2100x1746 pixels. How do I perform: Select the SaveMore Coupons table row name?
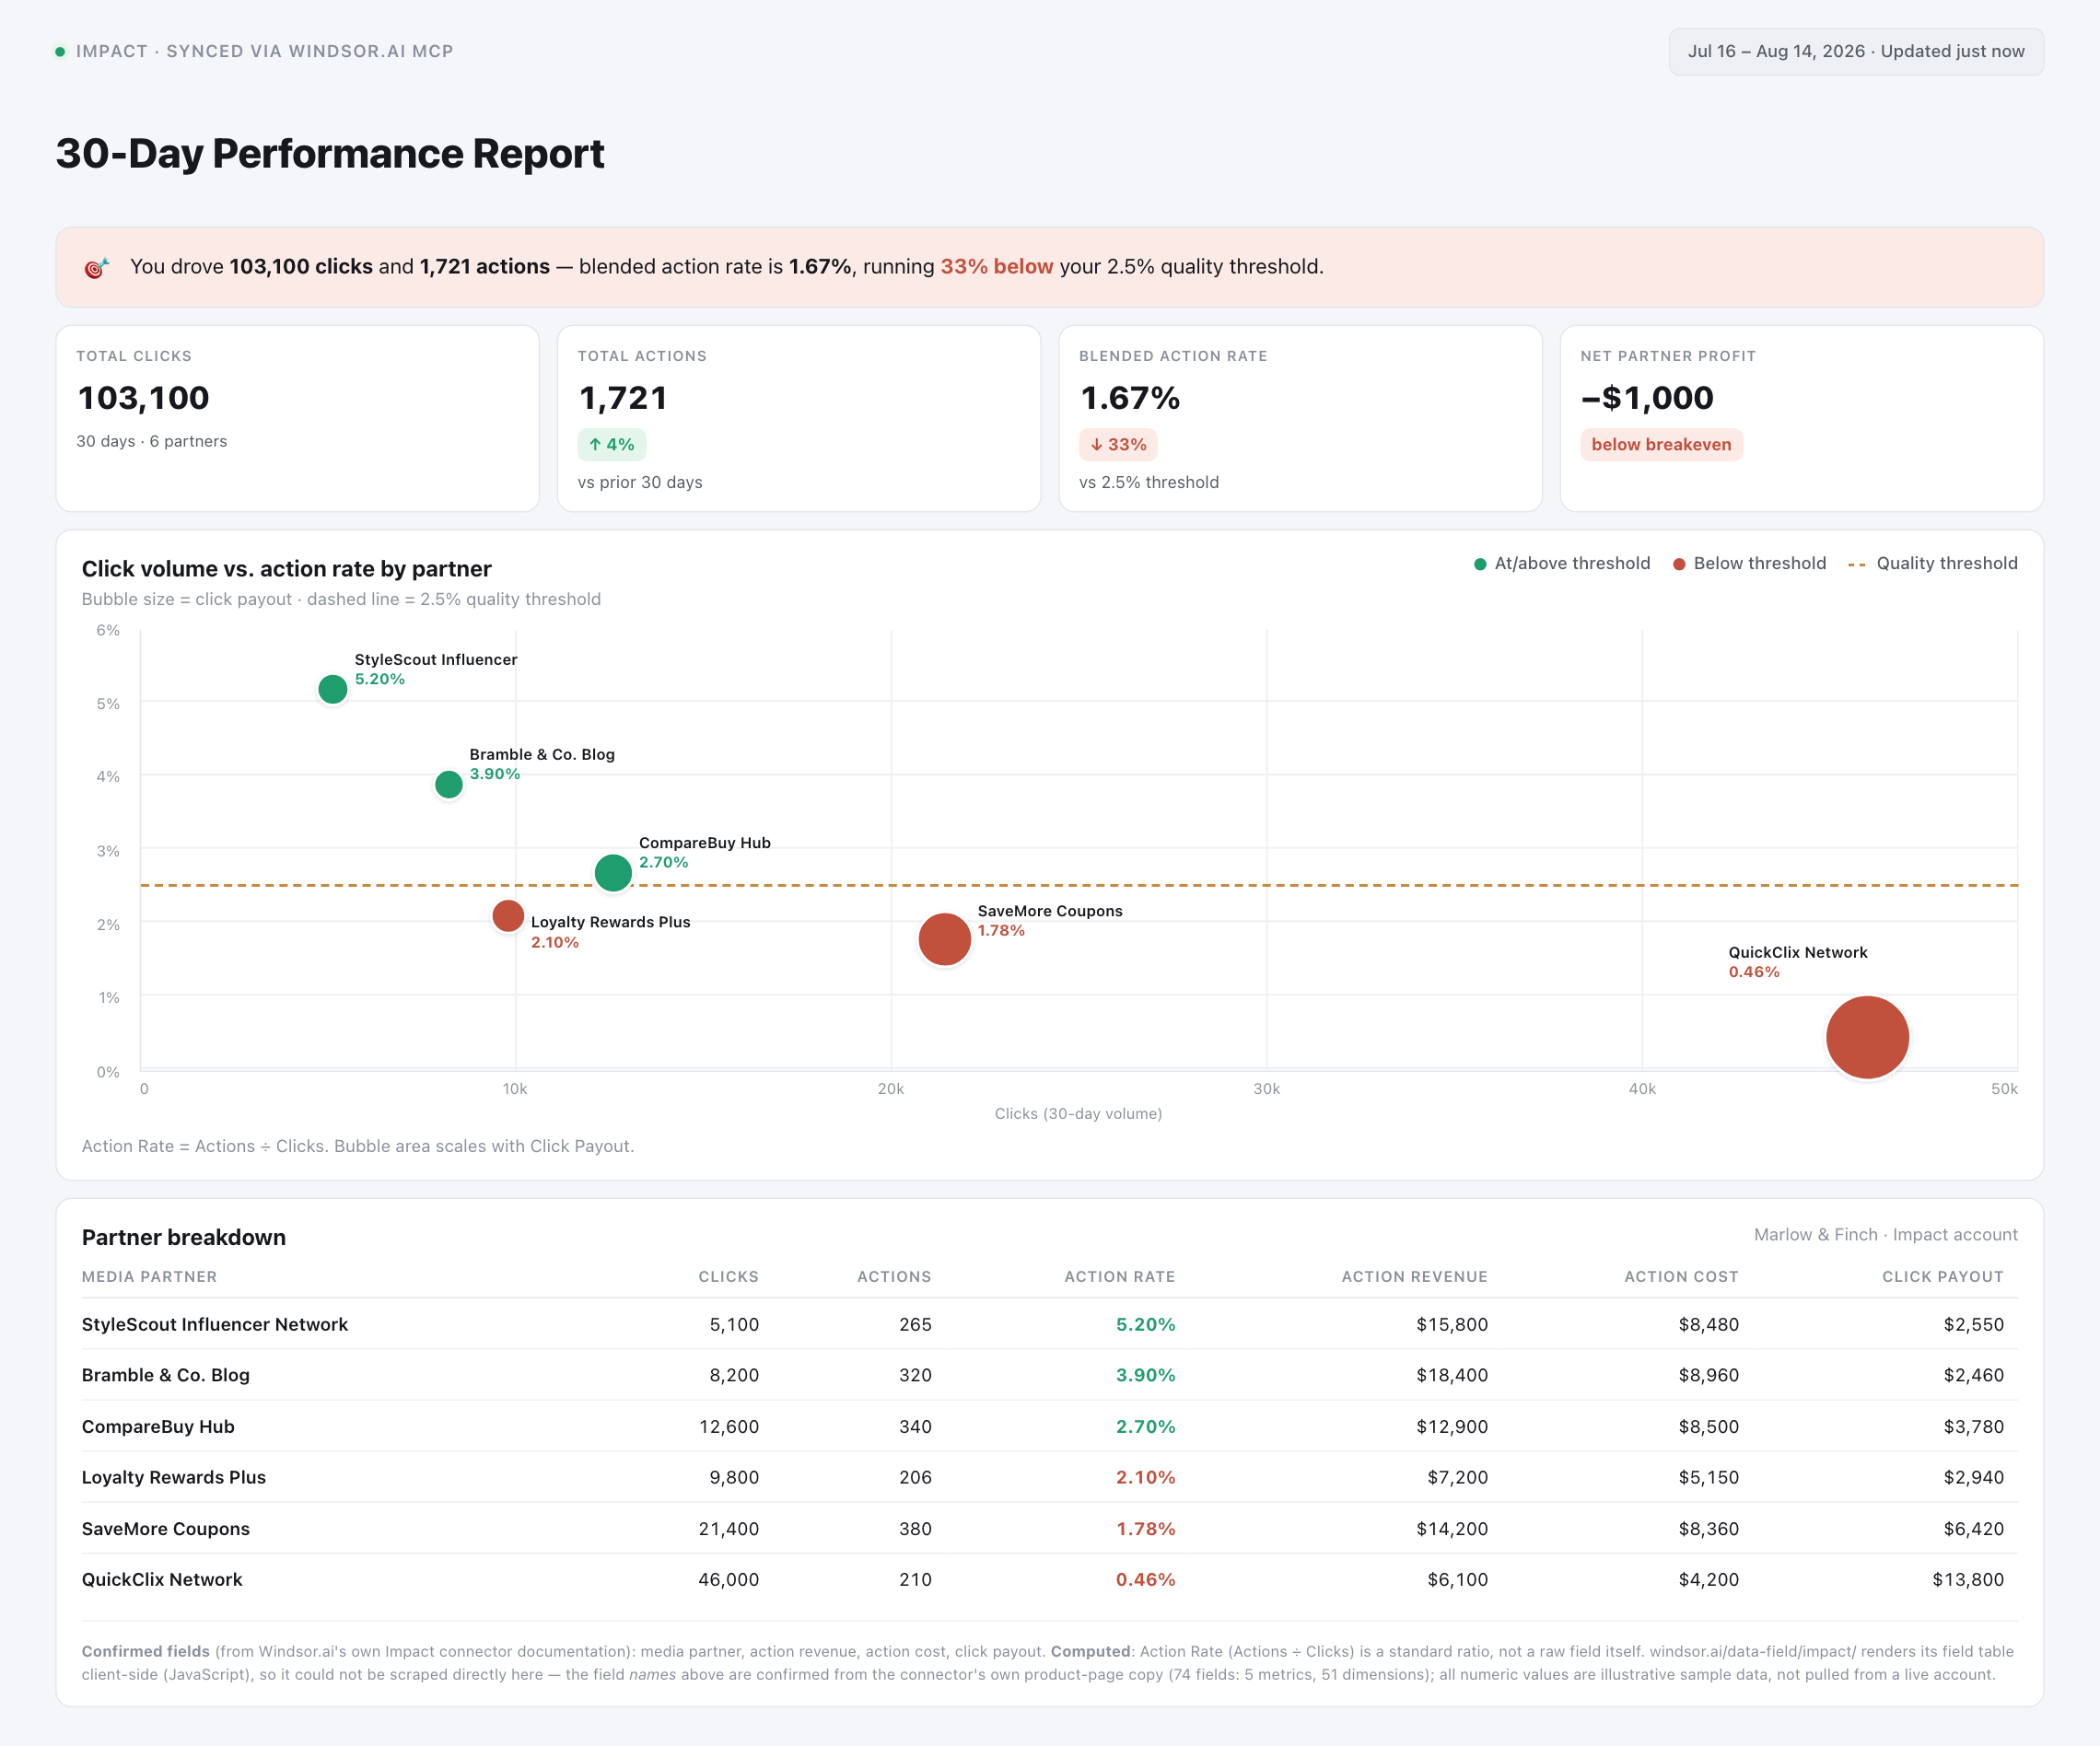tap(166, 1528)
